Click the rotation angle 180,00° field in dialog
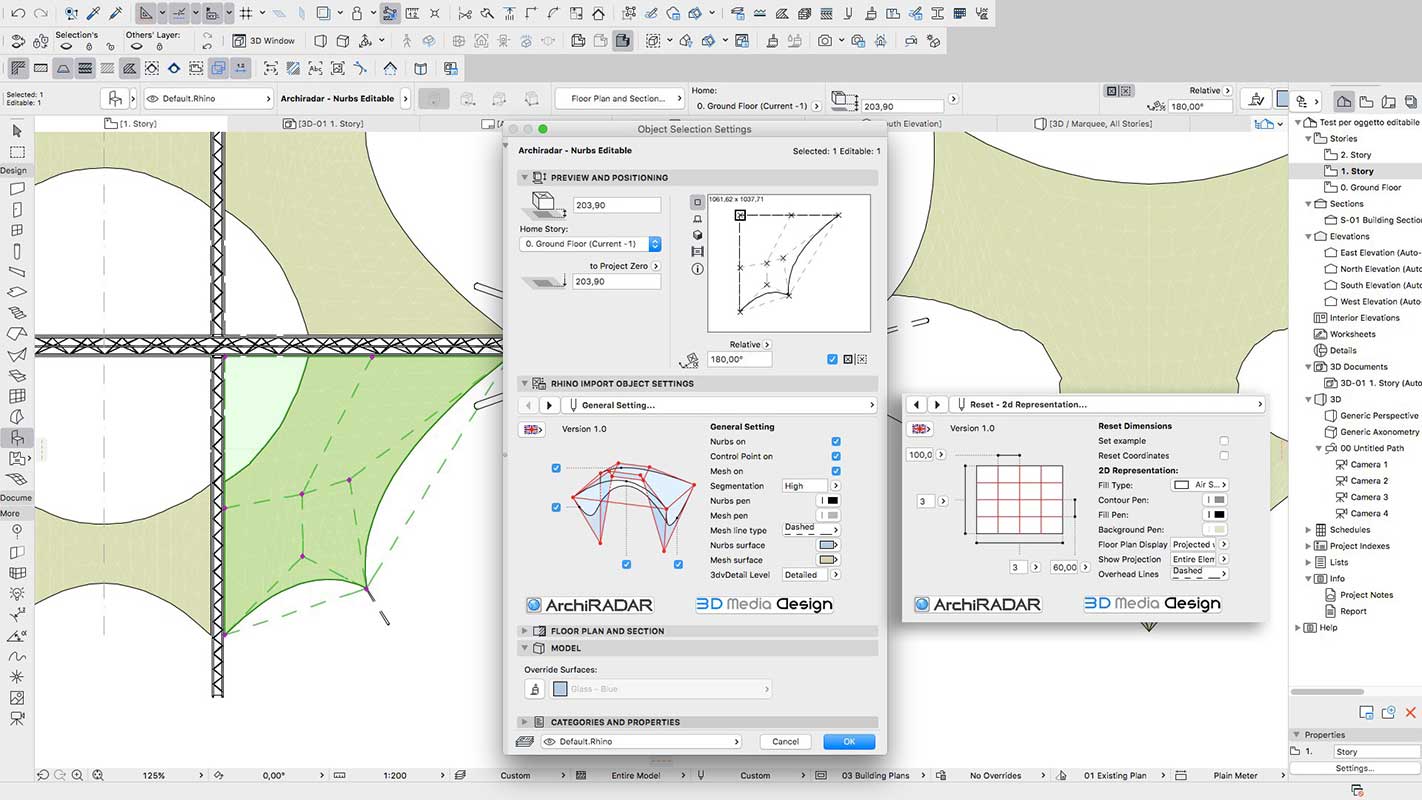Viewport: 1422px width, 800px height. [x=742, y=359]
